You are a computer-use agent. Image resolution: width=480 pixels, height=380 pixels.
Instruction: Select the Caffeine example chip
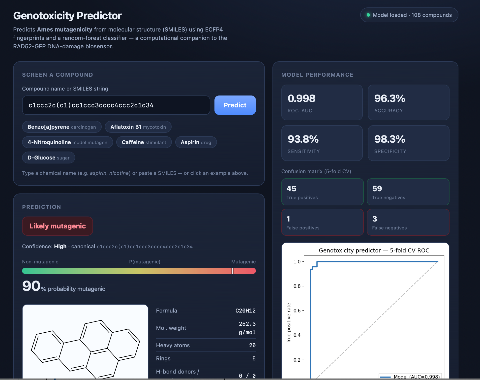coord(144,142)
